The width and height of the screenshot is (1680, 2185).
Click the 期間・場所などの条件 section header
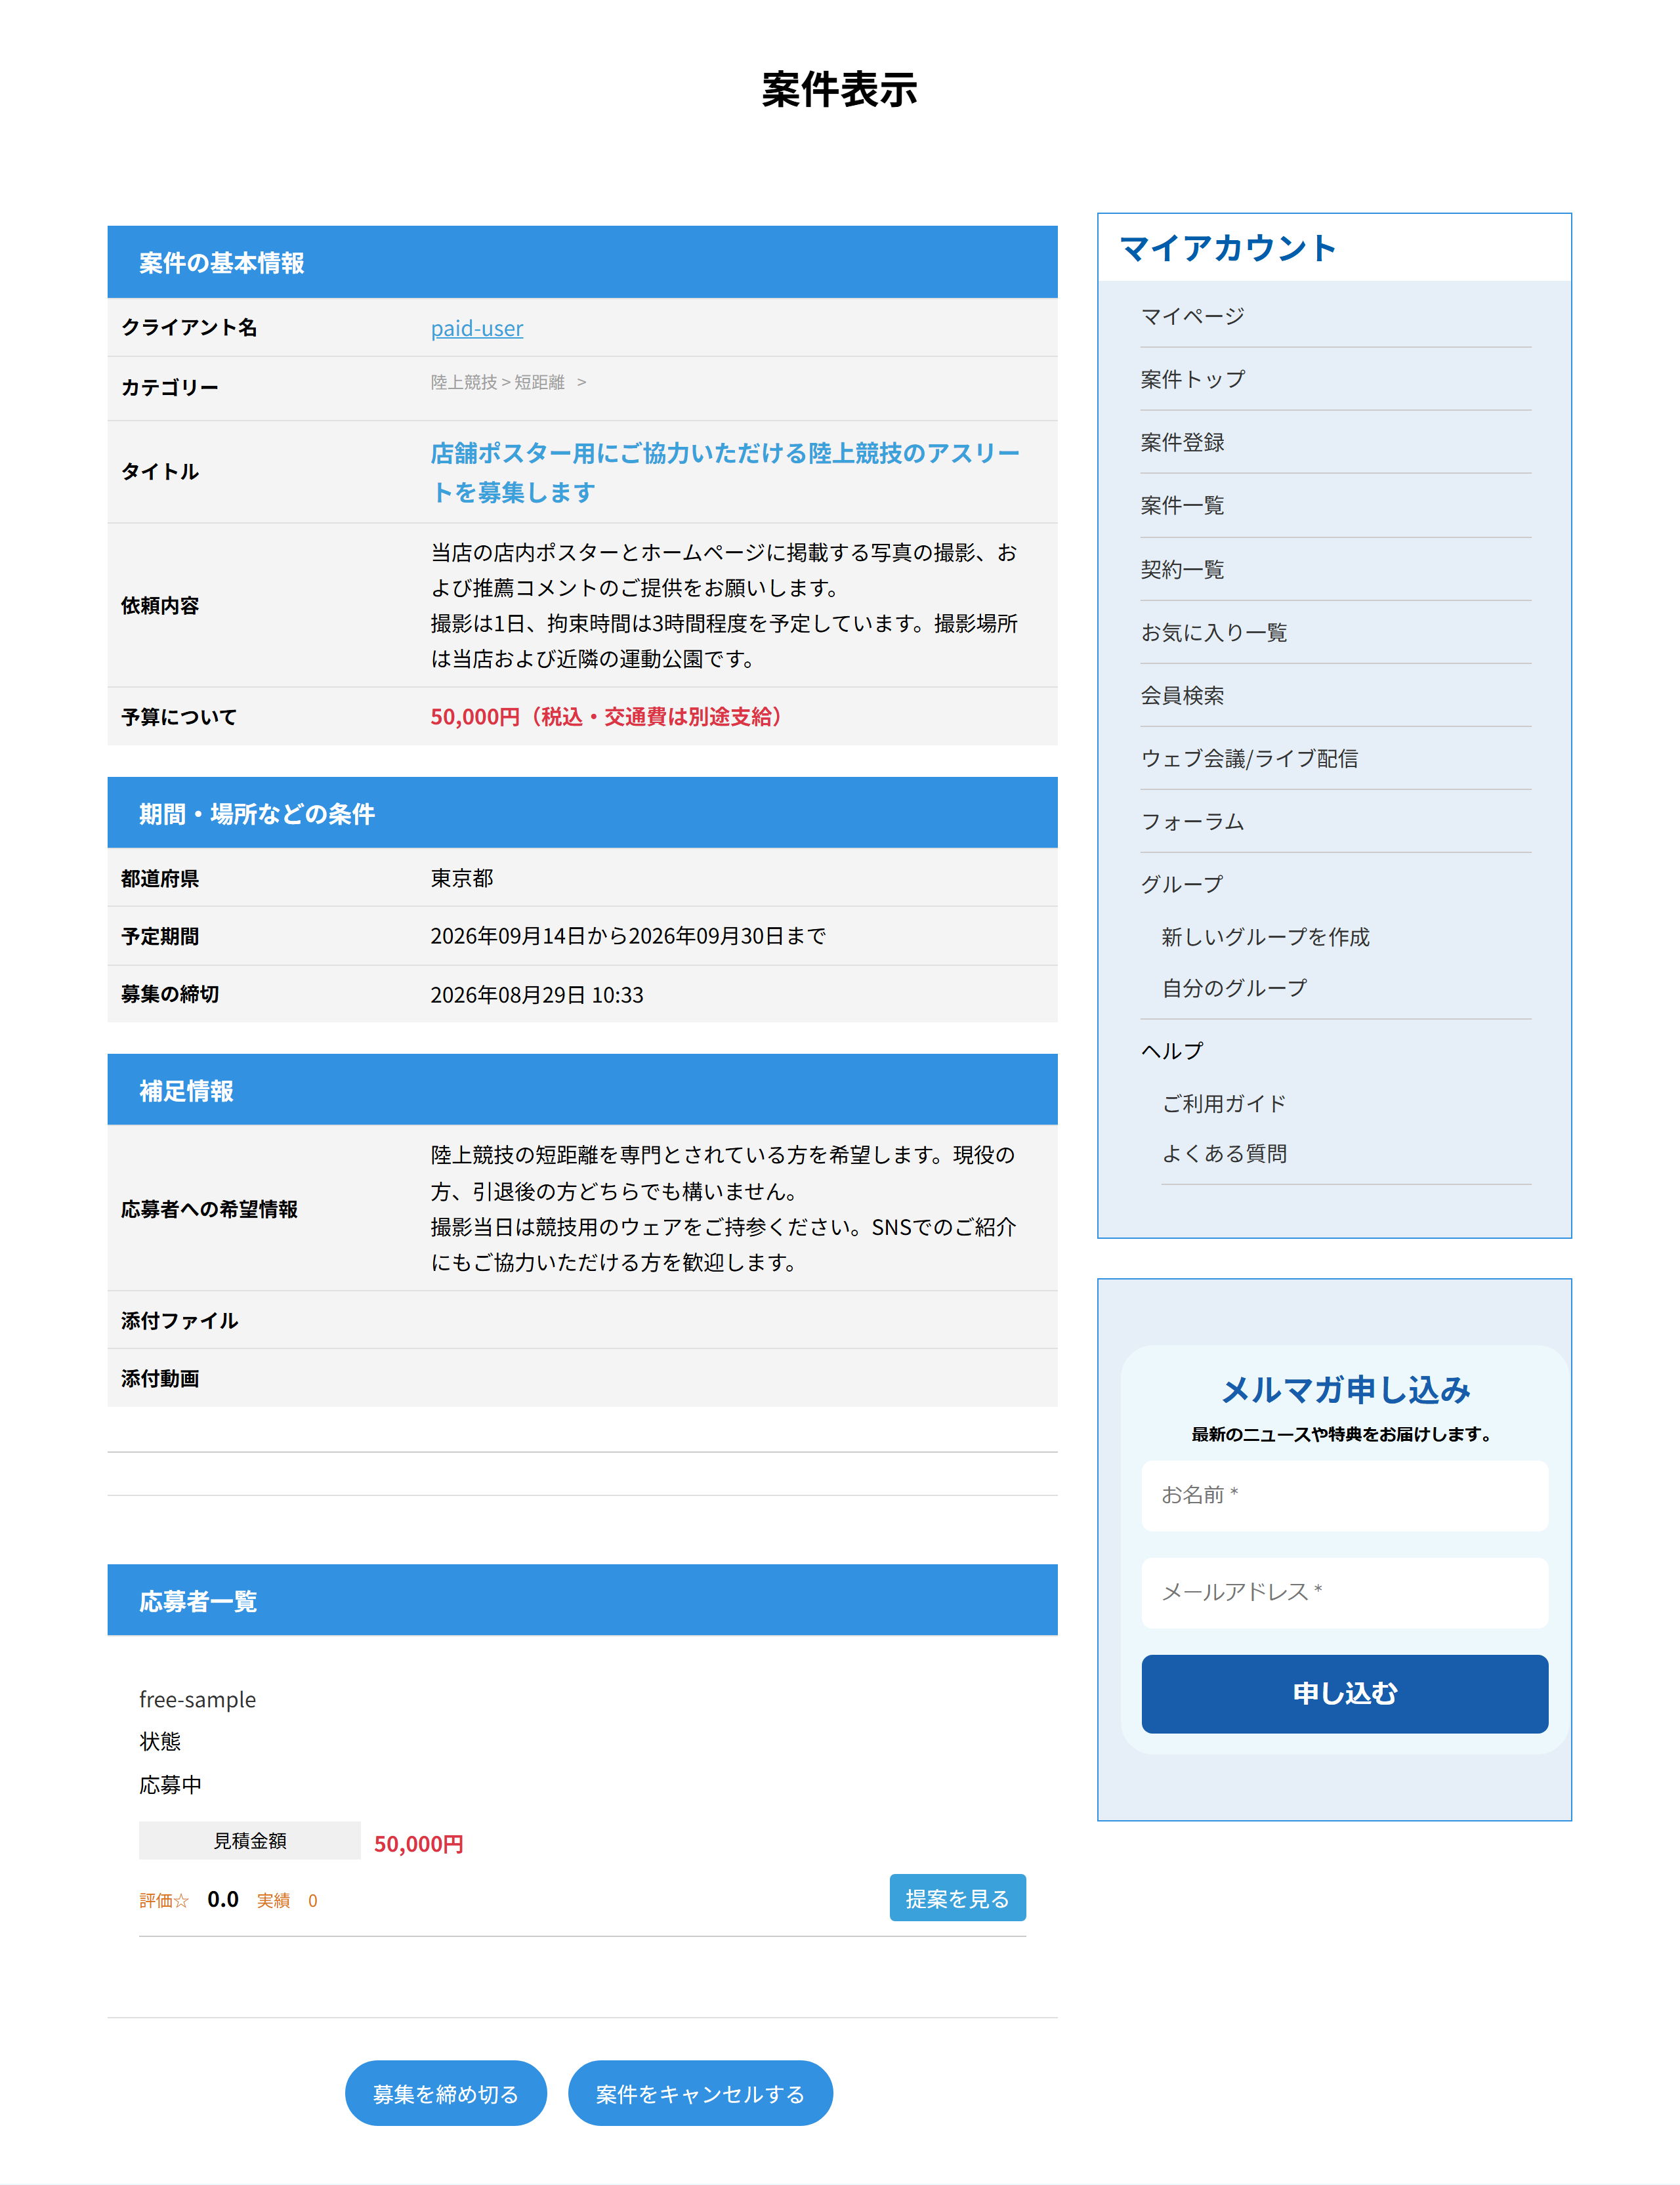[582, 813]
